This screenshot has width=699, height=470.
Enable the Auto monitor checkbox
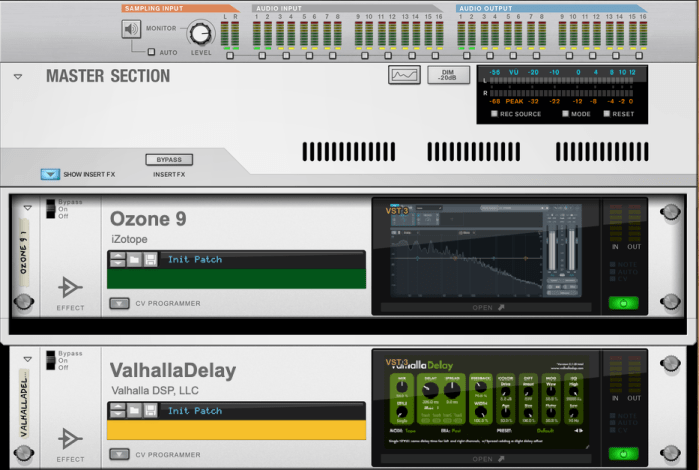pos(151,51)
